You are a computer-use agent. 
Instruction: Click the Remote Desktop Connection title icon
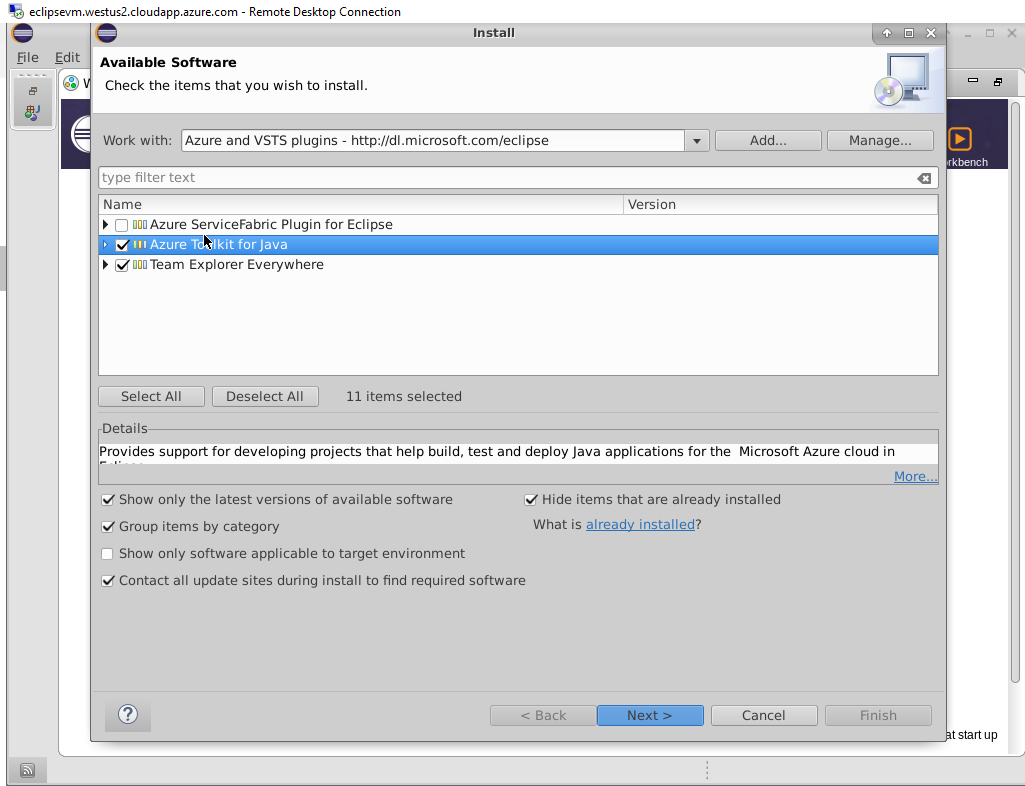(16, 12)
